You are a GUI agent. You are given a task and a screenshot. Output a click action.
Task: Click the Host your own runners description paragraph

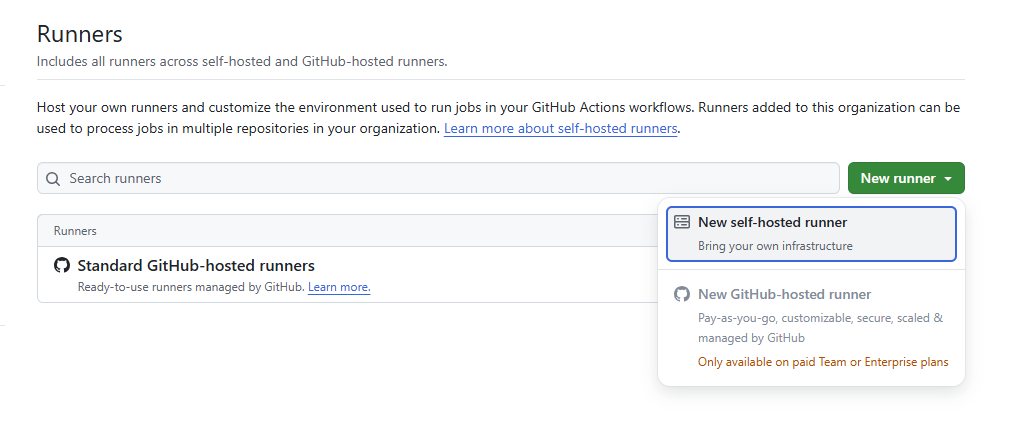[x=499, y=118]
